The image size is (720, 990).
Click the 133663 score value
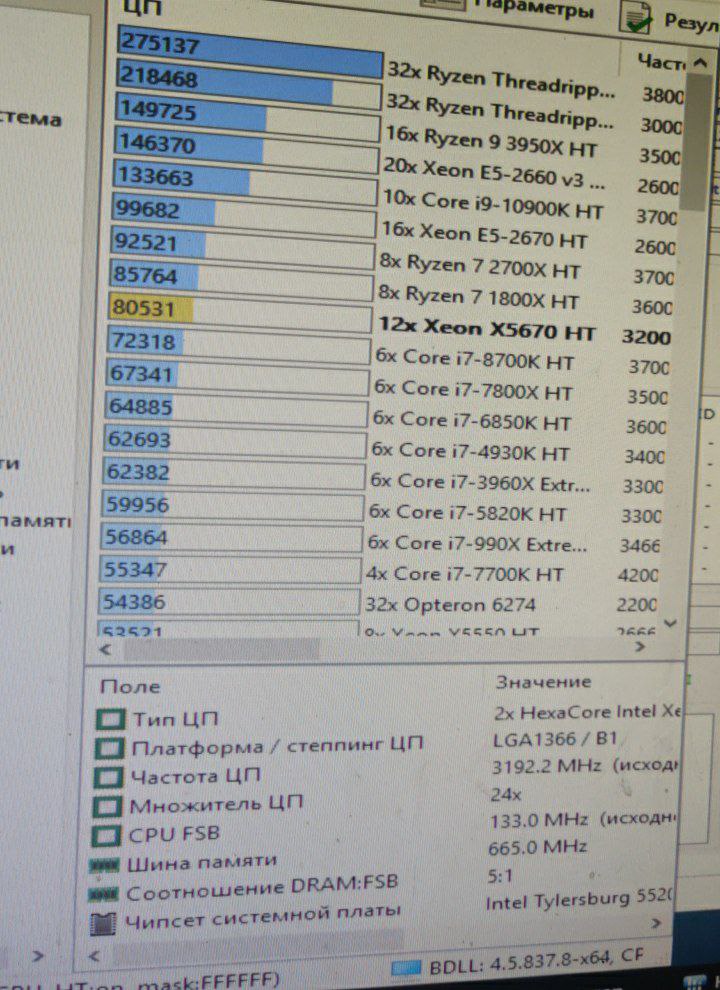coord(155,176)
